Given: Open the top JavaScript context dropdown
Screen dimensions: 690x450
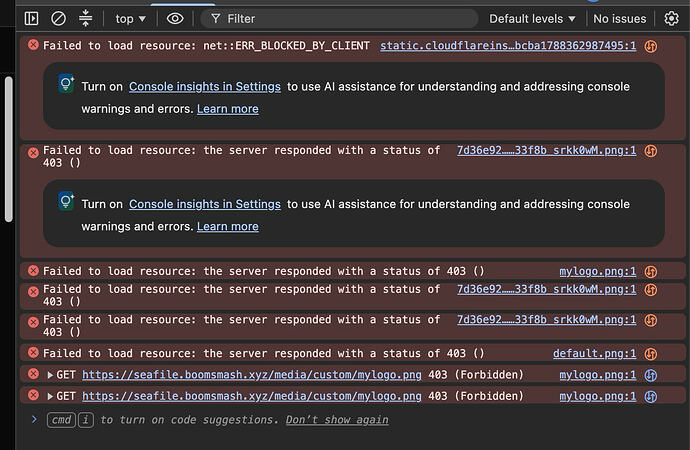Looking at the screenshot, I should point(130,19).
